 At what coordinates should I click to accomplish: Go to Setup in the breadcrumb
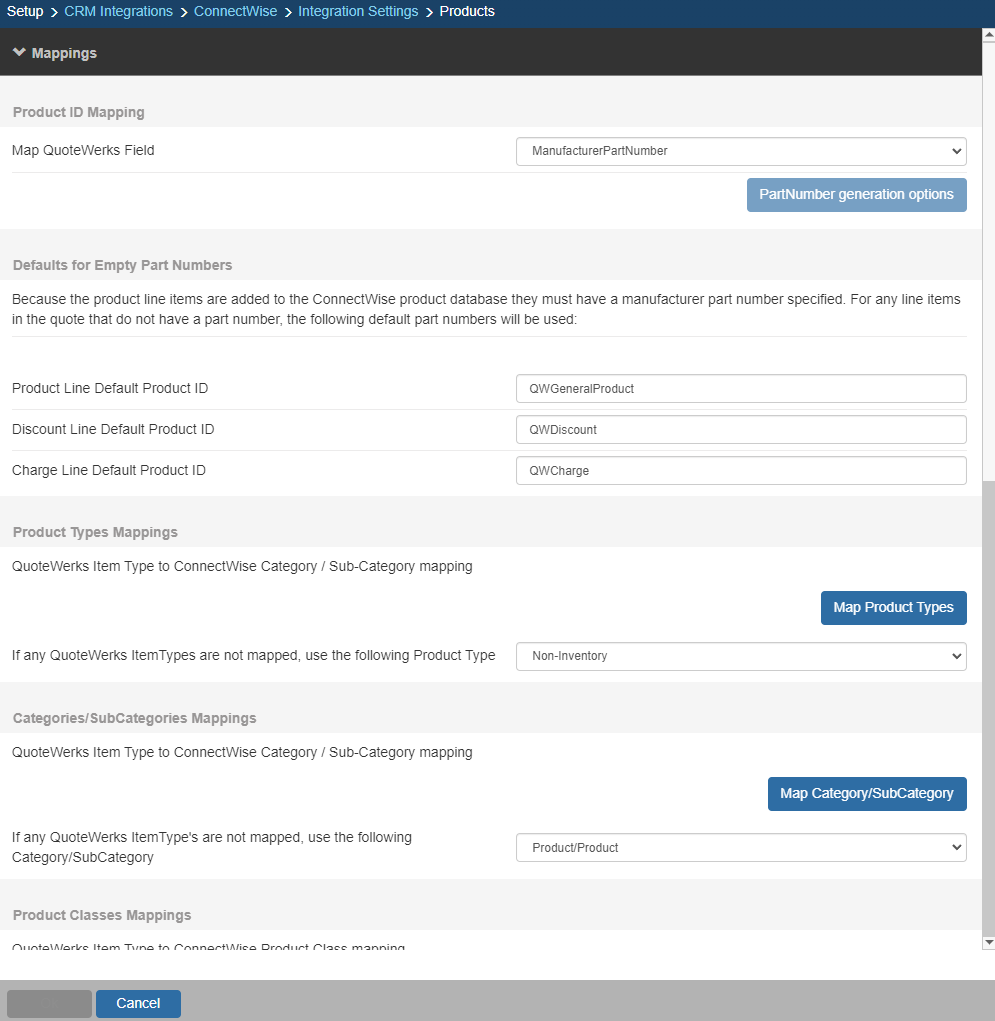click(x=25, y=11)
